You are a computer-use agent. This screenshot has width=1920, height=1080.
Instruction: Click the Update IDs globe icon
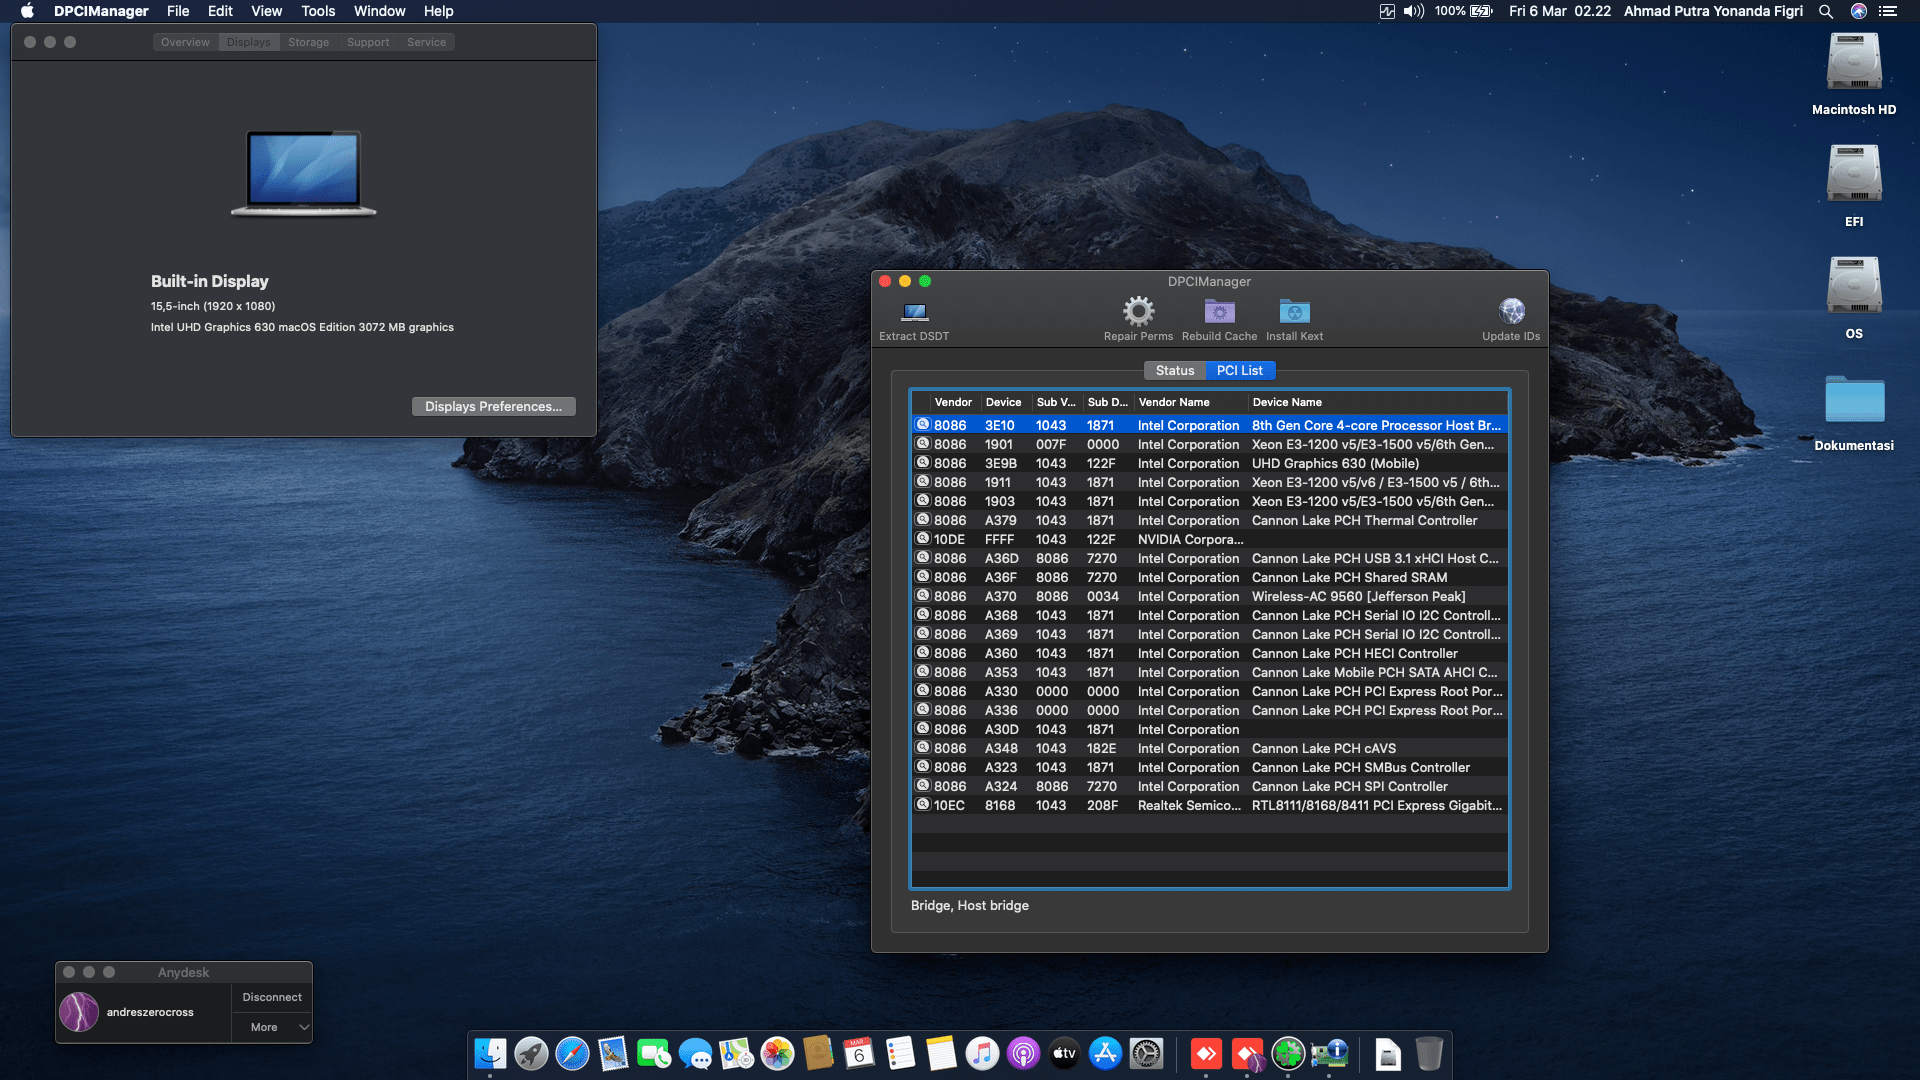[1511, 312]
